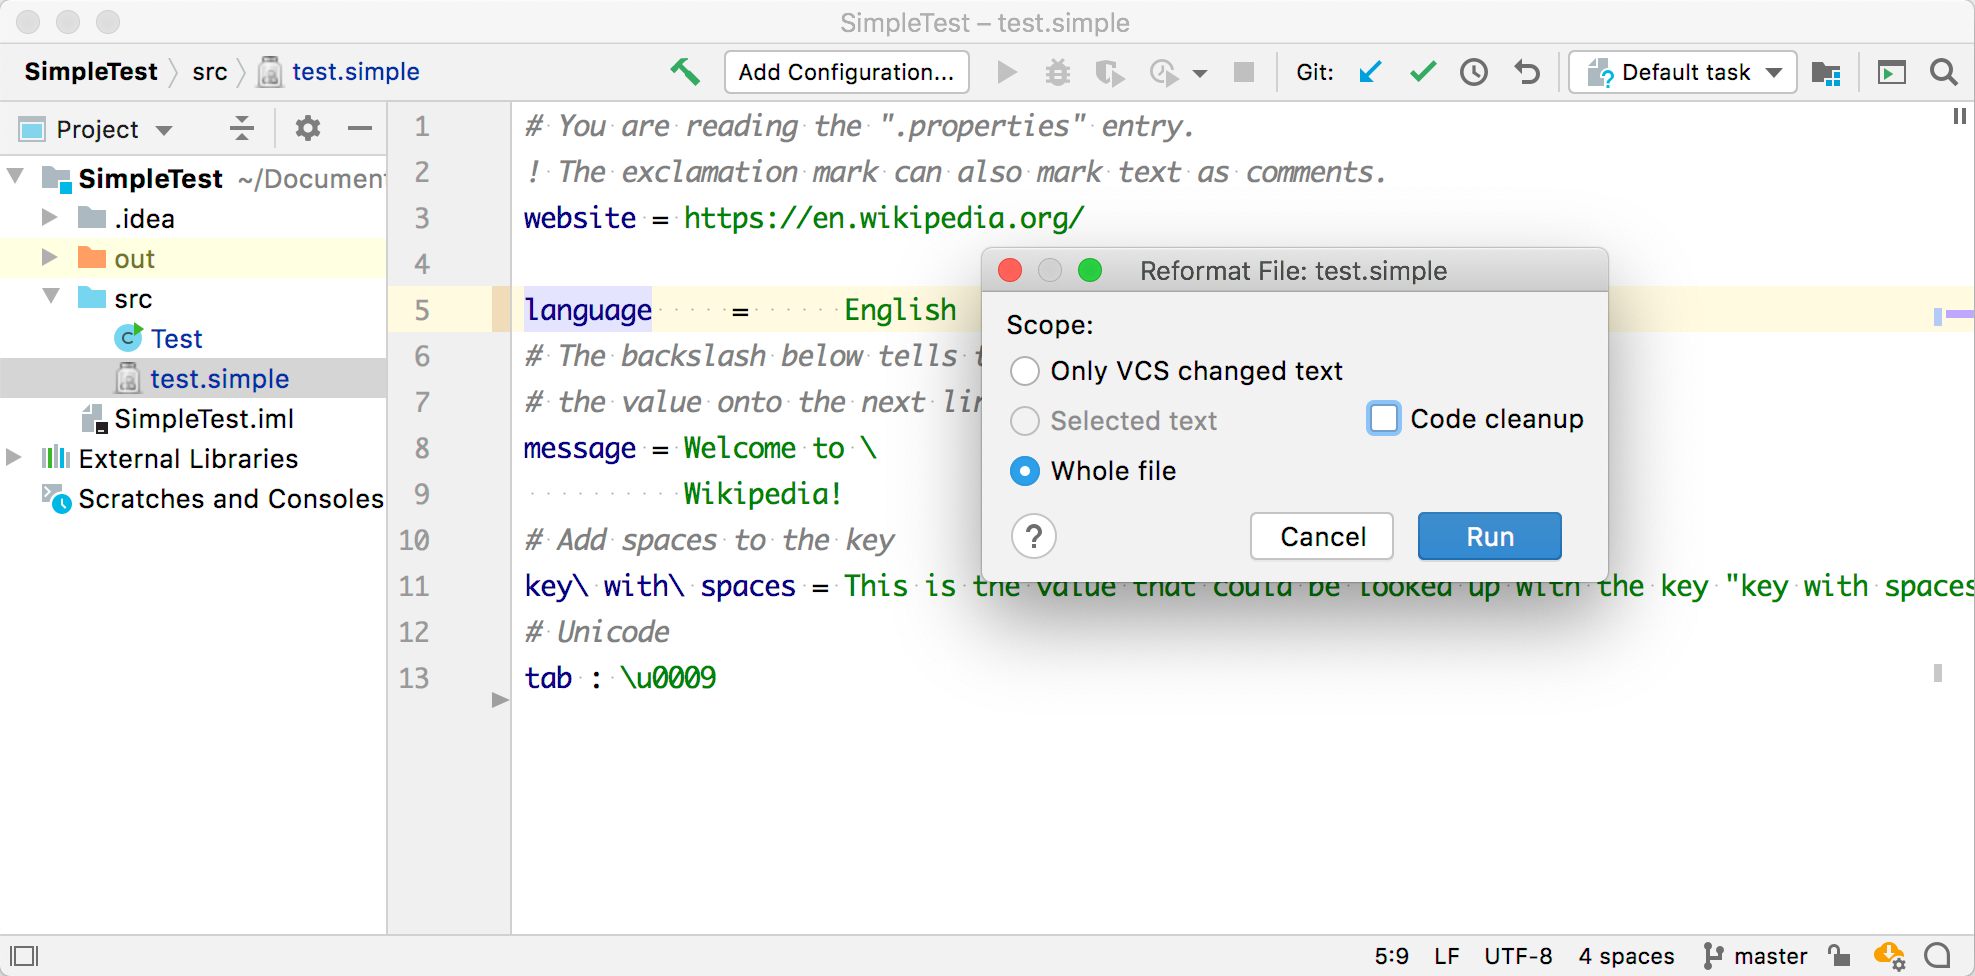Open SimpleTest.iml in the project tree
Image resolution: width=1975 pixels, height=976 pixels.
coord(203,419)
